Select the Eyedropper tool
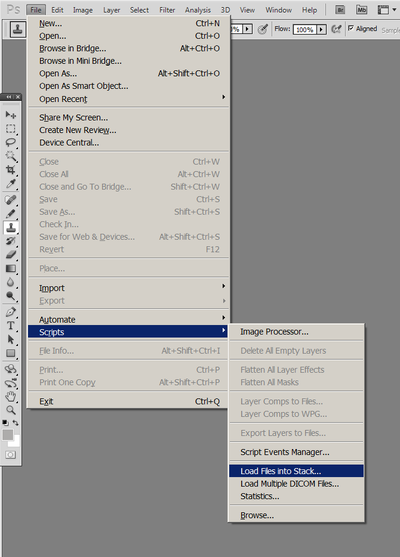400x557 pixels. pos(11,184)
